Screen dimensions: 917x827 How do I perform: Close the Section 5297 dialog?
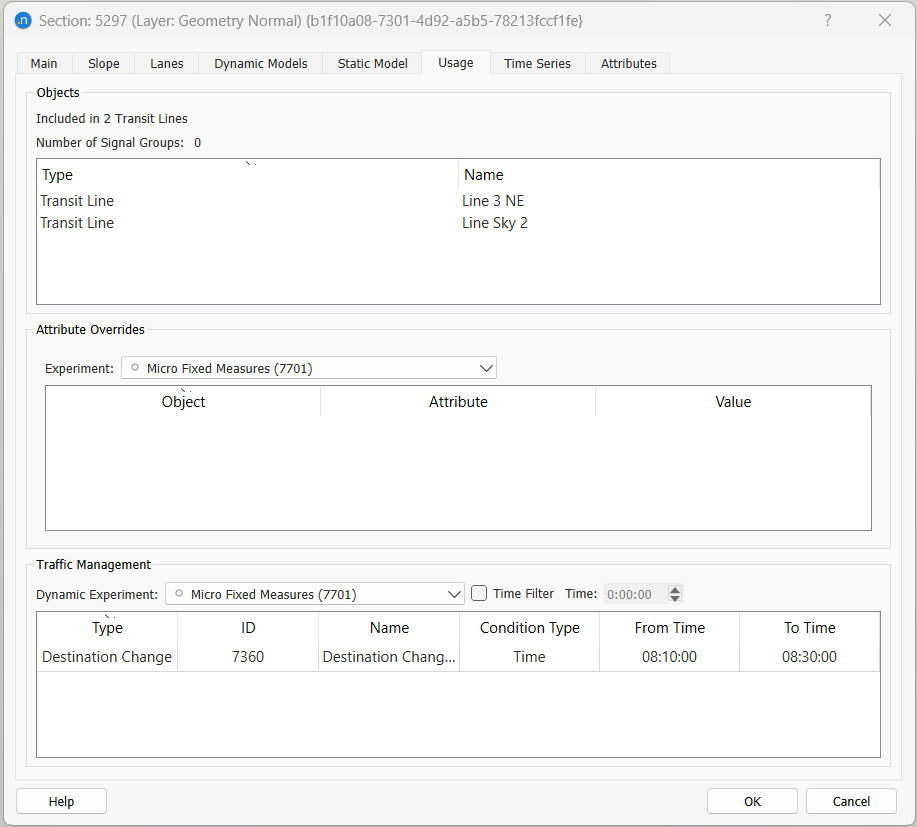click(884, 20)
